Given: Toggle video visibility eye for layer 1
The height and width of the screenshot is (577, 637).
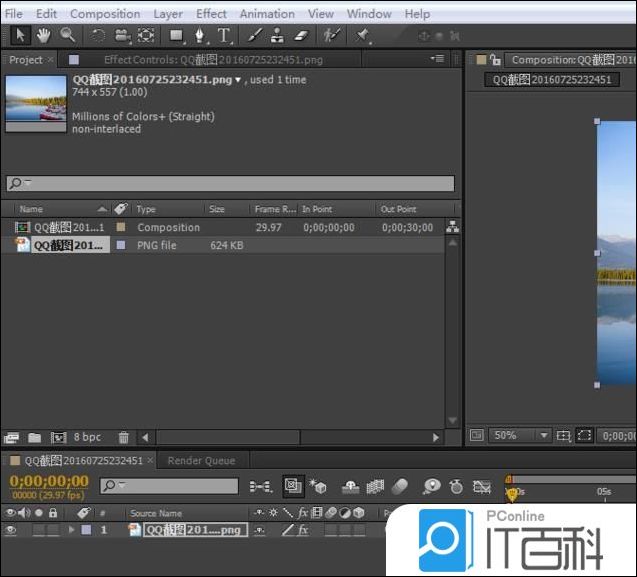Looking at the screenshot, I should click(11, 530).
